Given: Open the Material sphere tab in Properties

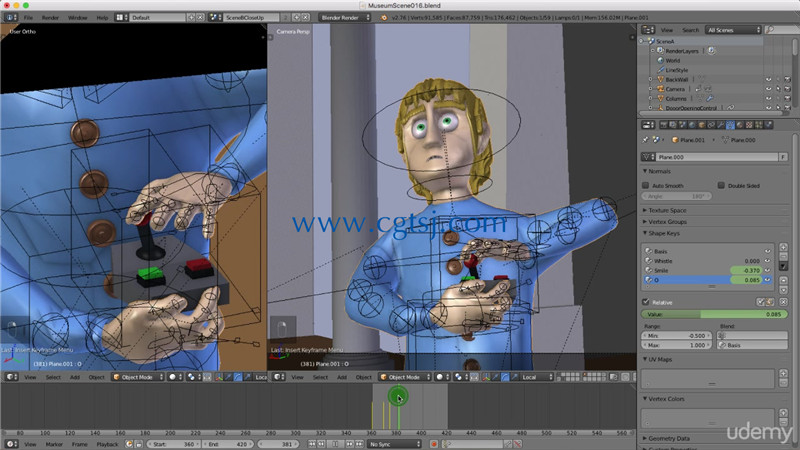Looking at the screenshot, I should pos(740,124).
